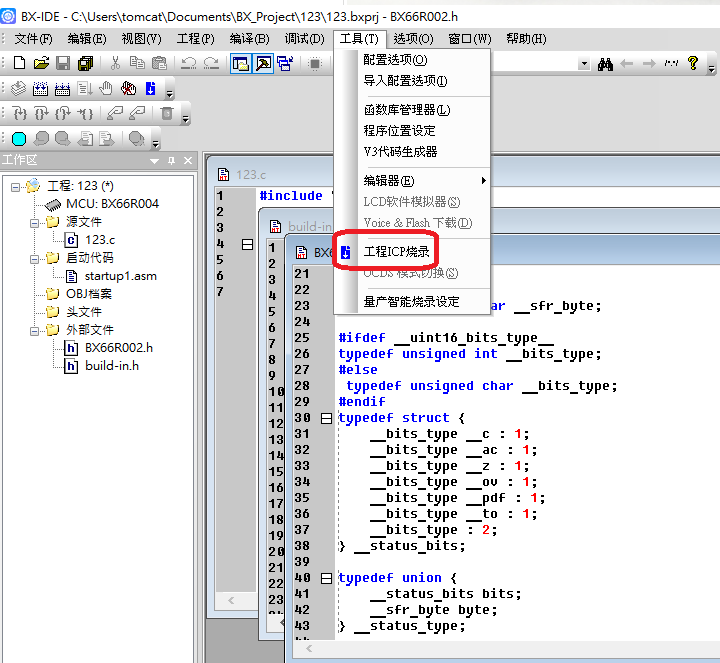Save all files with stacked floppy icon
The image size is (720, 663).
(x=85, y=63)
